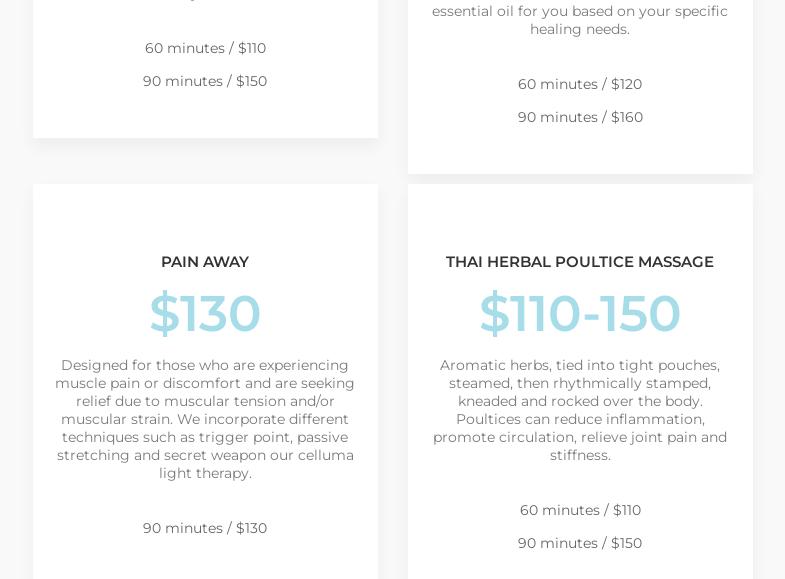Click the Pain Away description paragraph
The image size is (785, 579).
pos(205,419)
